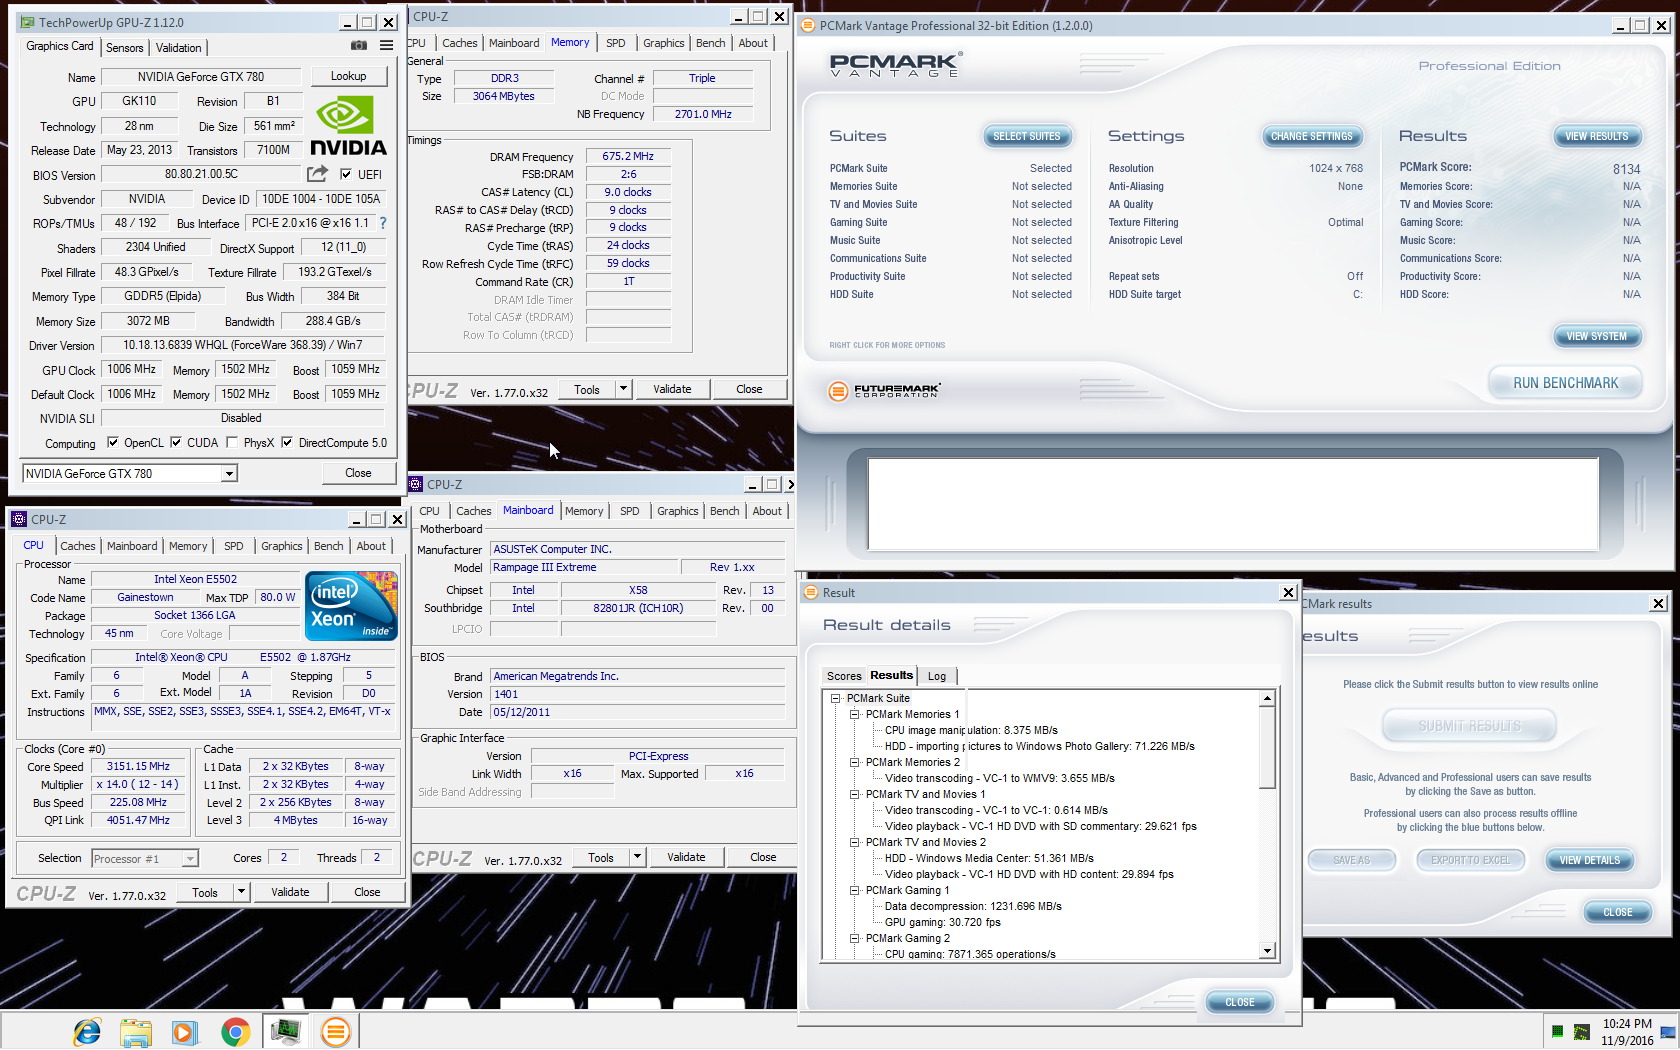Click the GPU-Z screenshot camera icon
Viewport: 1680px width, 1050px height.
[x=359, y=46]
